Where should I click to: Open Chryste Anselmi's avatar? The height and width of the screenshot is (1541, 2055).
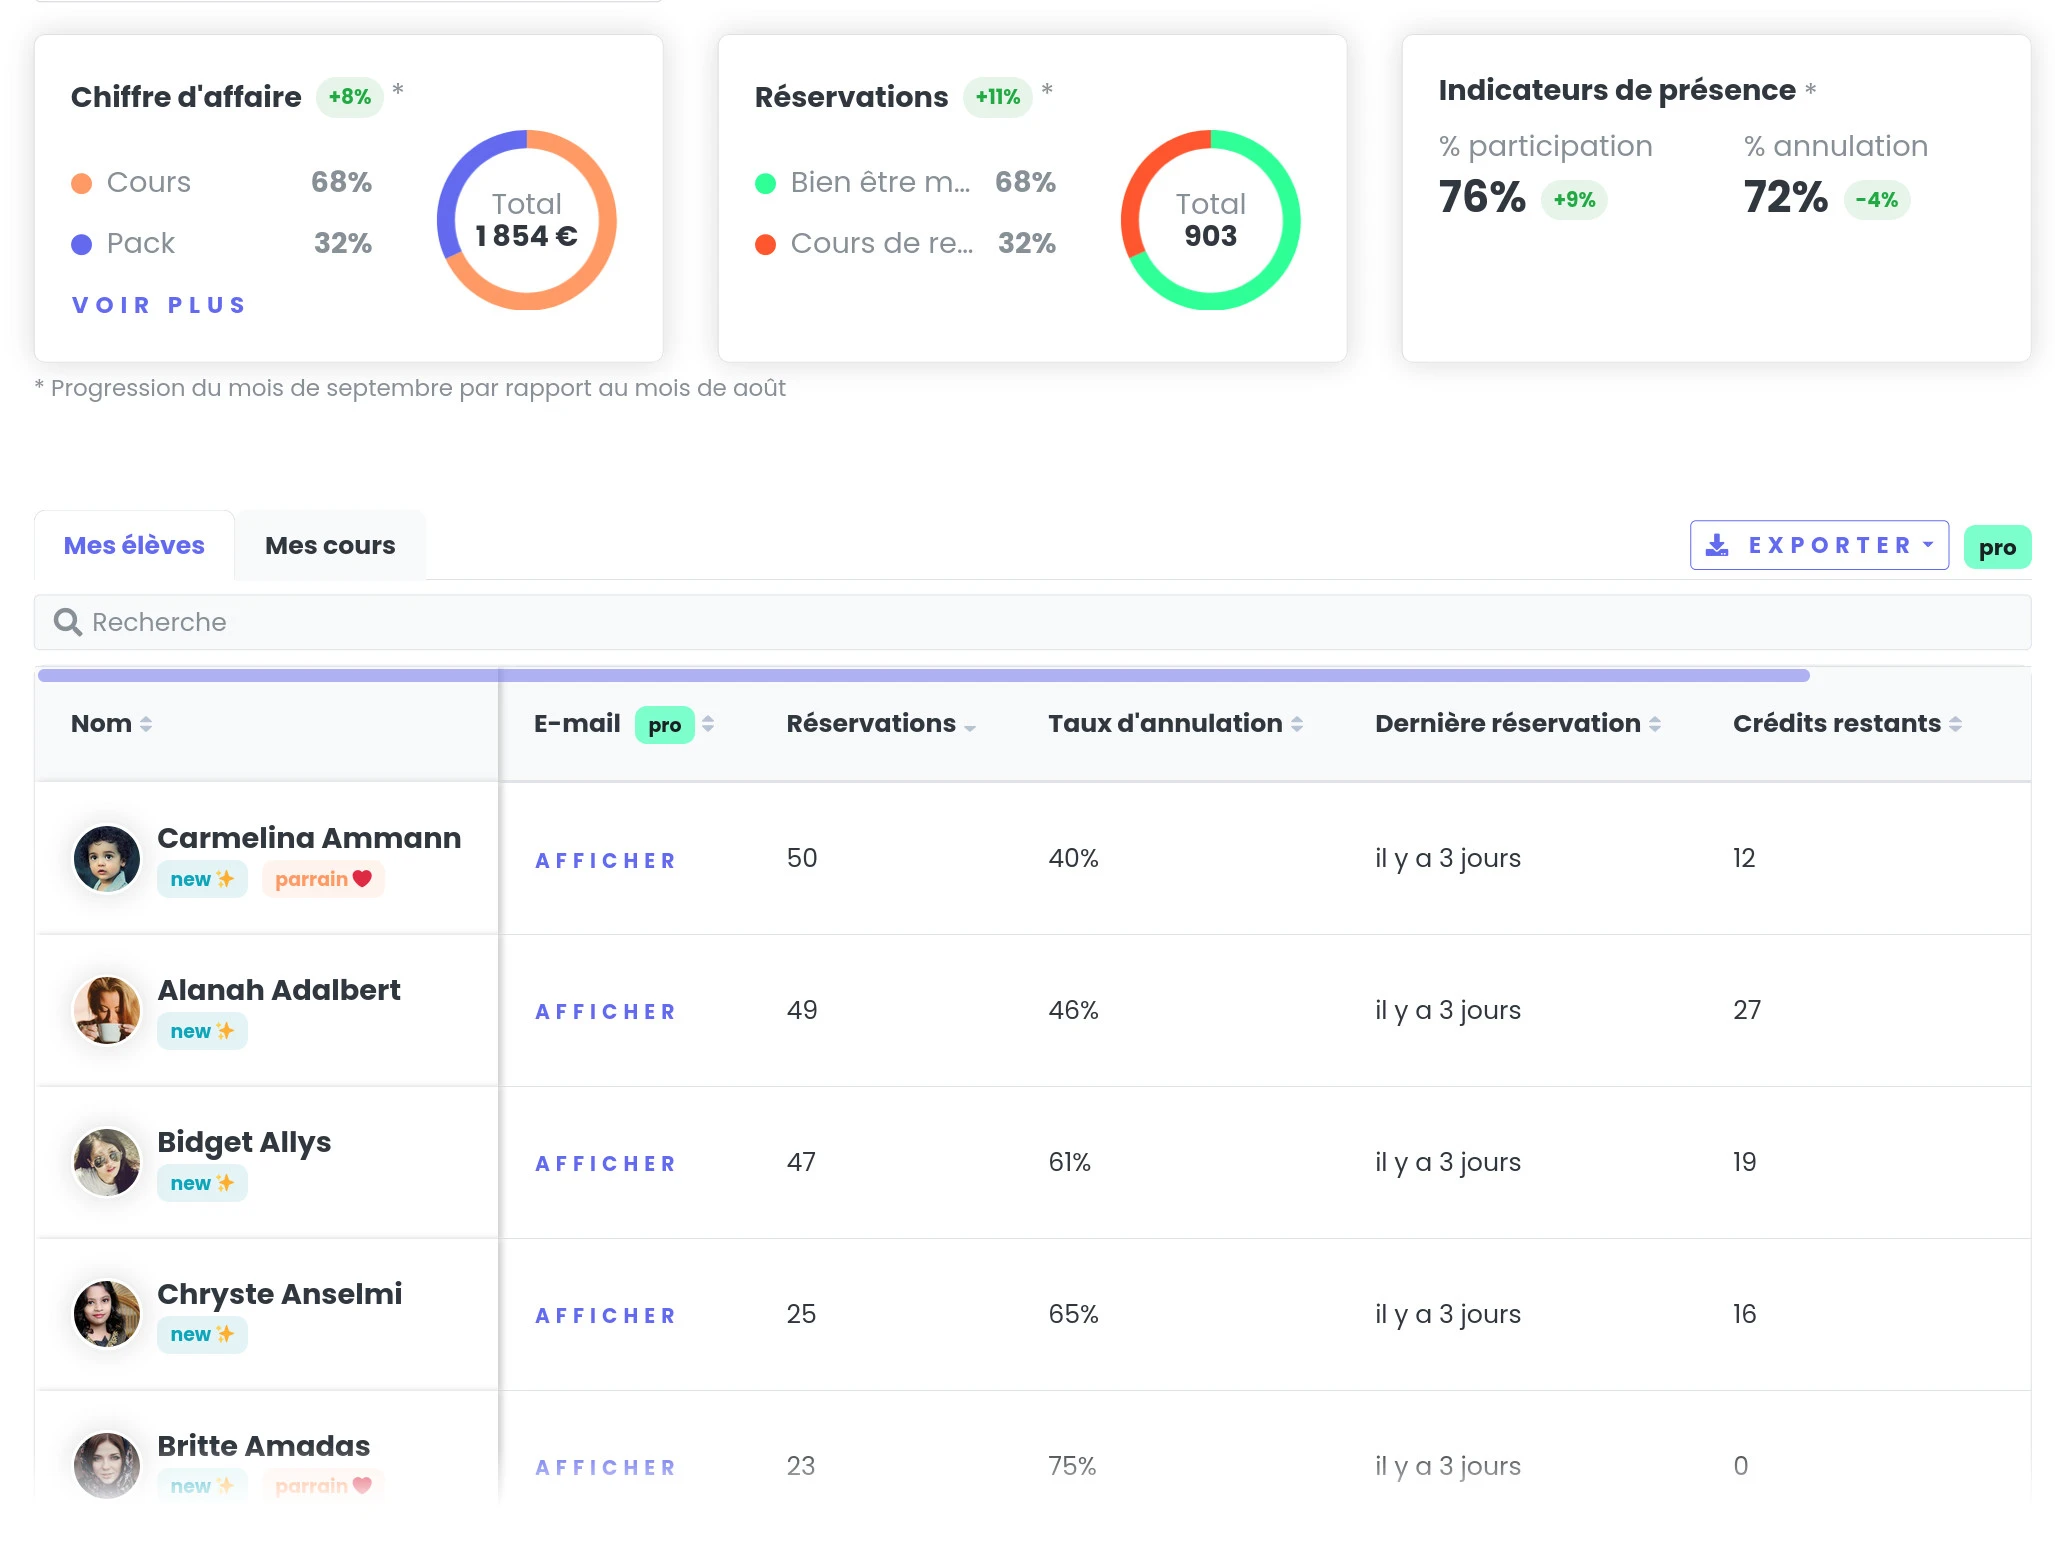coord(107,1314)
